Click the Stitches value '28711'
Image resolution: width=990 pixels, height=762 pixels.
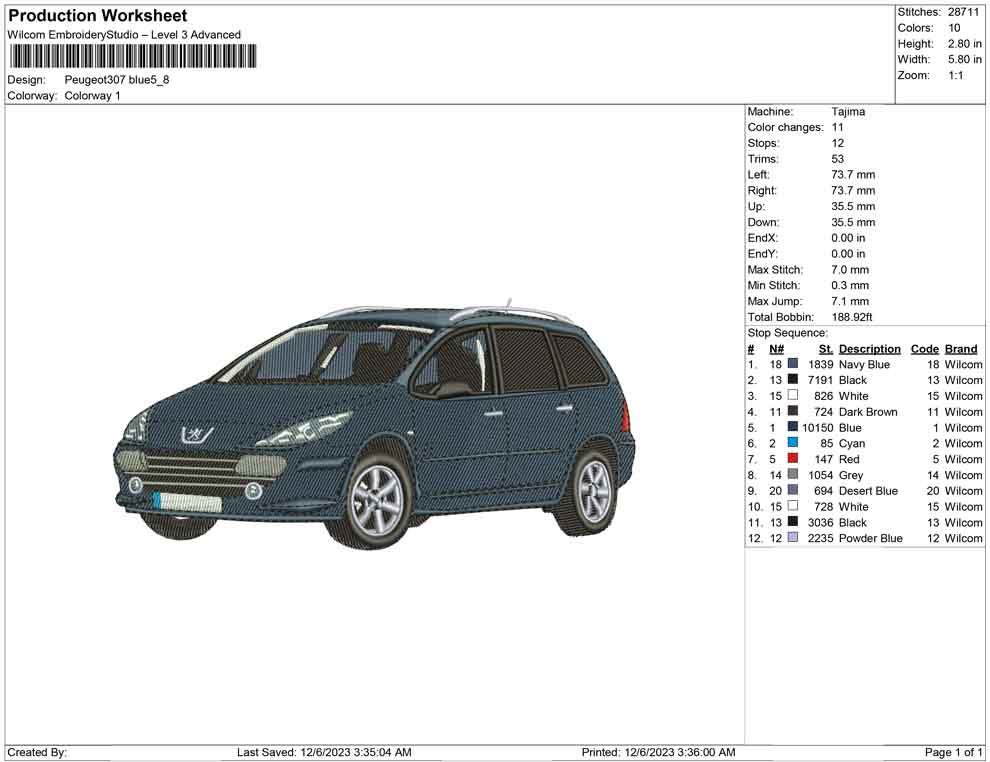pyautogui.click(x=963, y=12)
